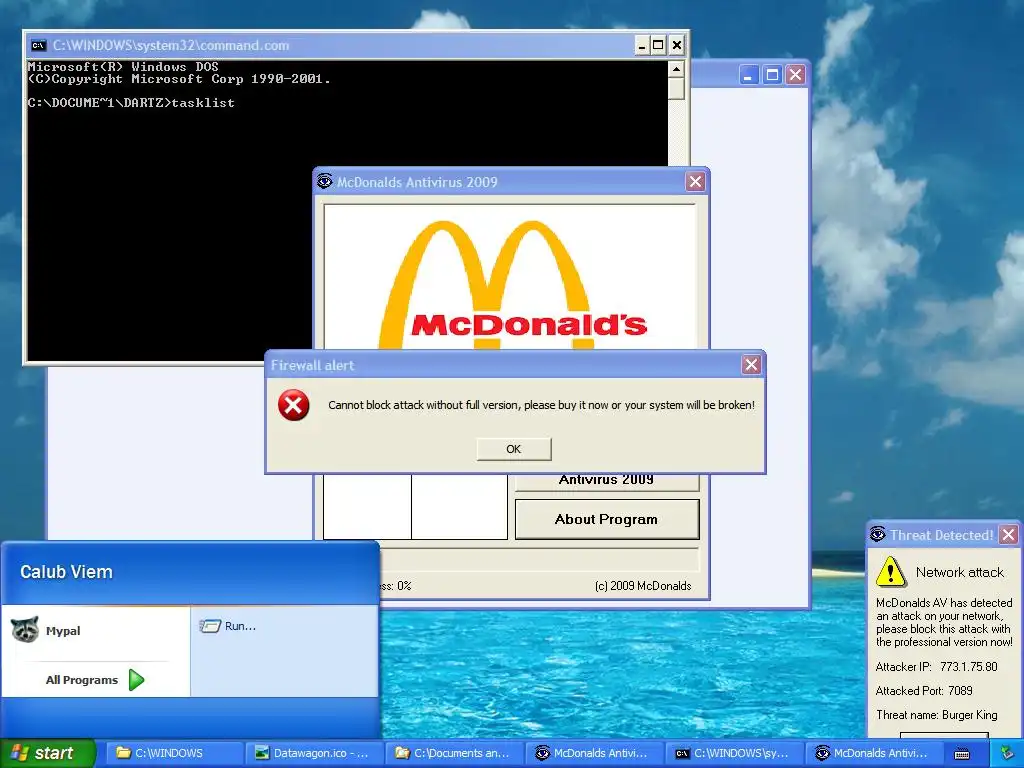Close the blank background window
The image size is (1024, 768).
point(795,74)
